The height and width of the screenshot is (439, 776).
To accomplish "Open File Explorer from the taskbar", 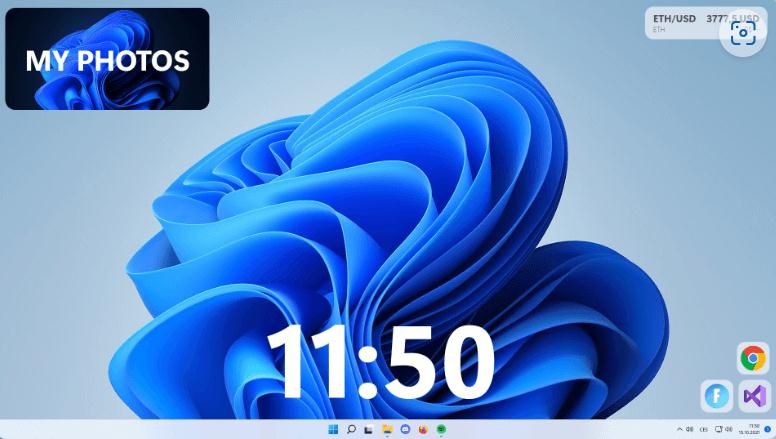I will click(387, 430).
